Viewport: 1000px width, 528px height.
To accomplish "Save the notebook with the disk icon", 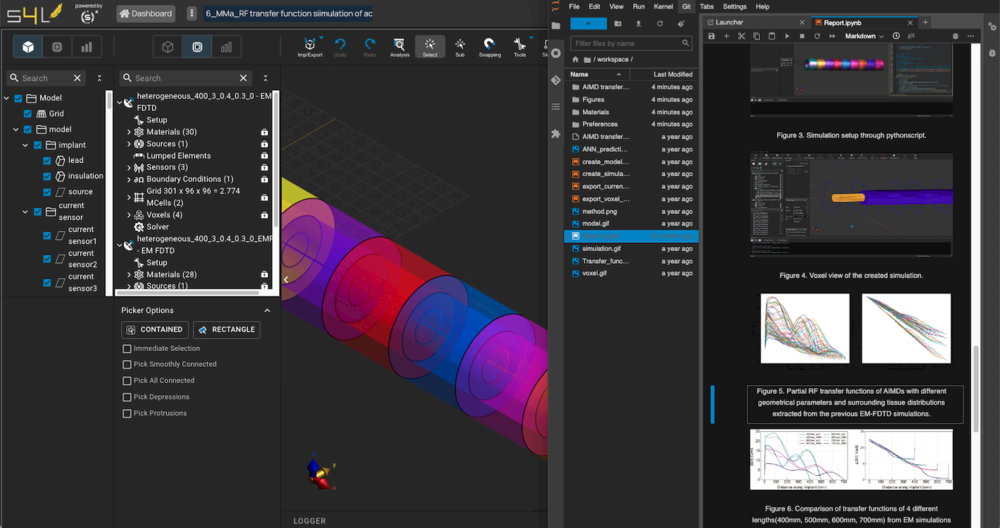I will coord(711,36).
